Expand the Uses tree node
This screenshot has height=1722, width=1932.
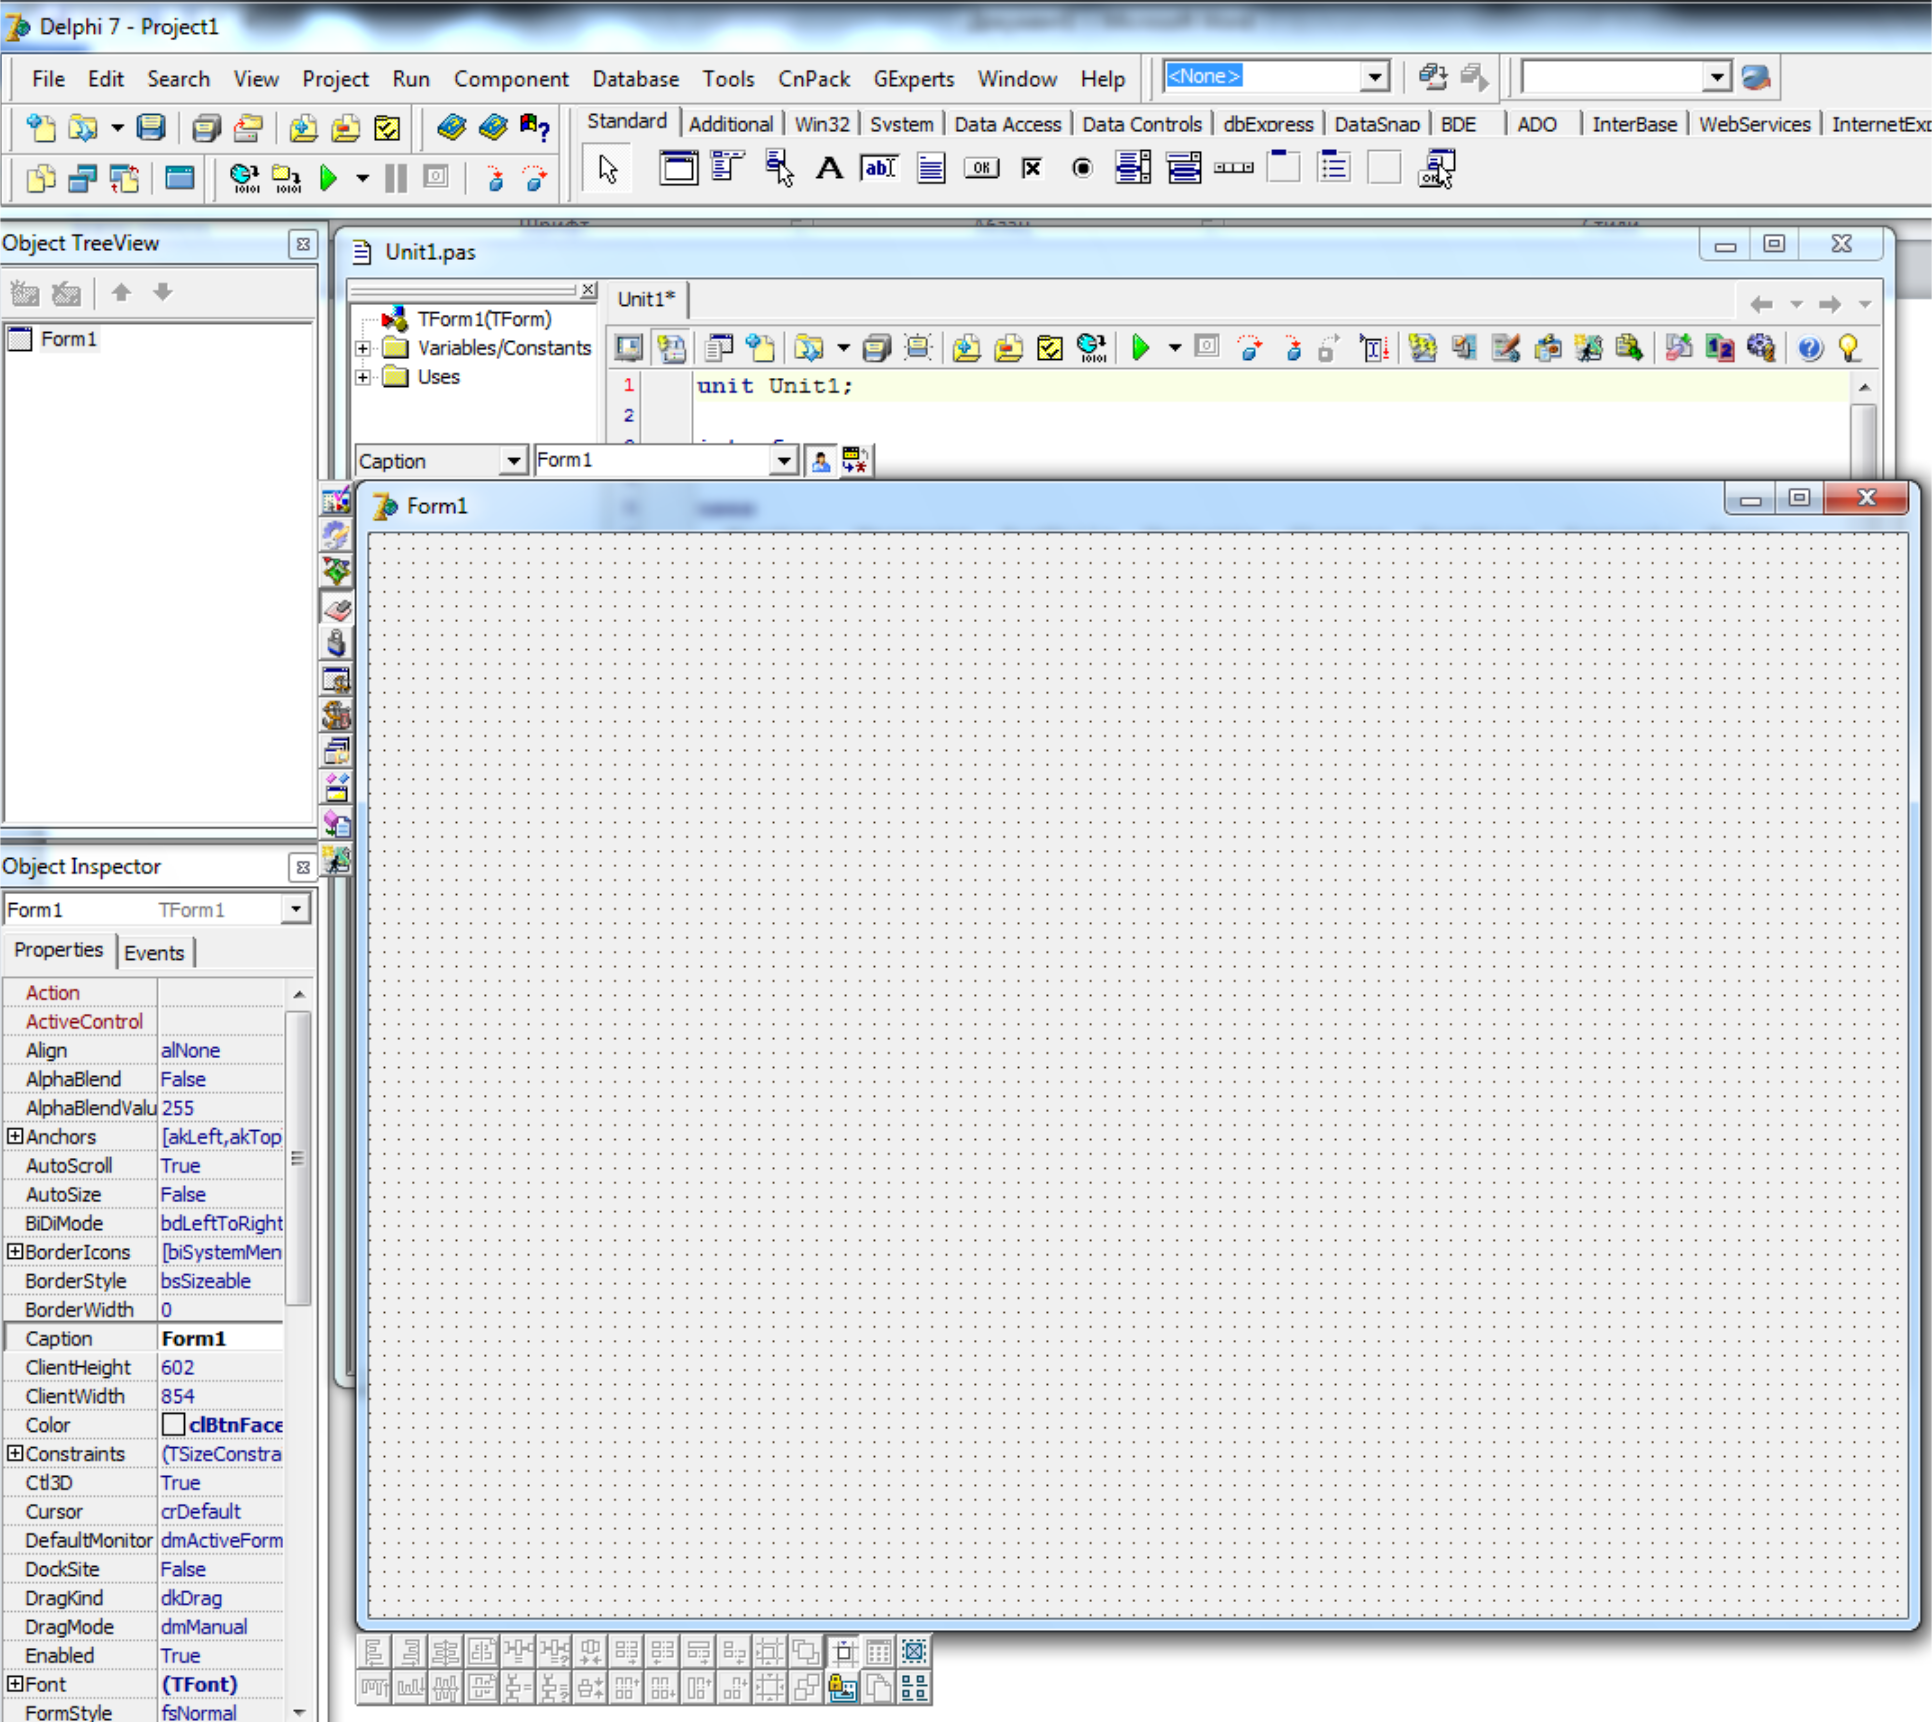coord(363,377)
